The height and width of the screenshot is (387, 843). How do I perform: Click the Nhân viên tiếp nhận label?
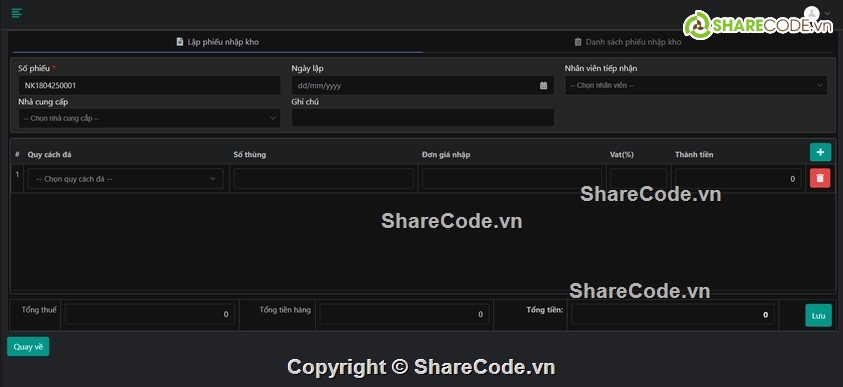tap(601, 68)
